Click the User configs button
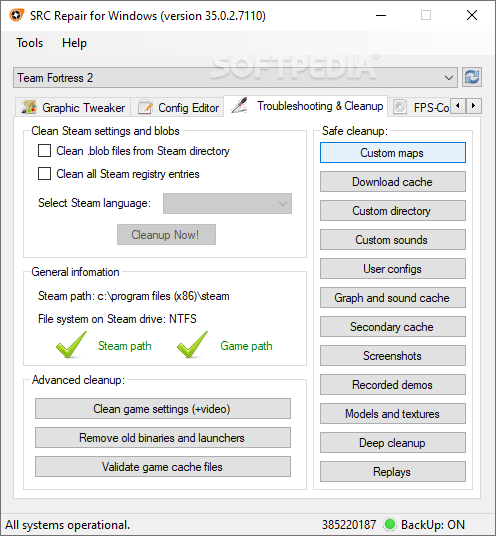This screenshot has width=496, height=536. [393, 269]
